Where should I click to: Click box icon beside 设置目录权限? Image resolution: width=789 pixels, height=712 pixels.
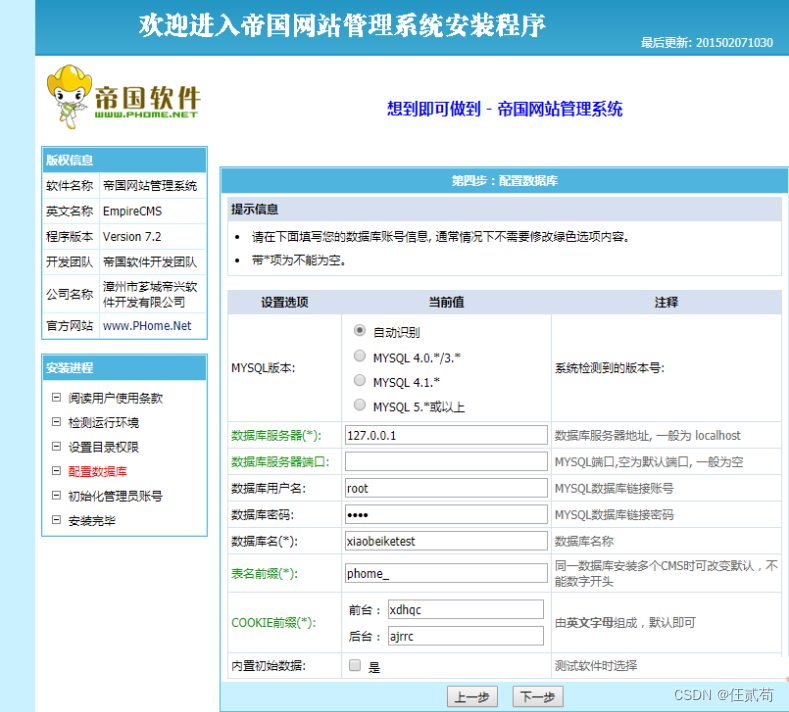(x=56, y=446)
